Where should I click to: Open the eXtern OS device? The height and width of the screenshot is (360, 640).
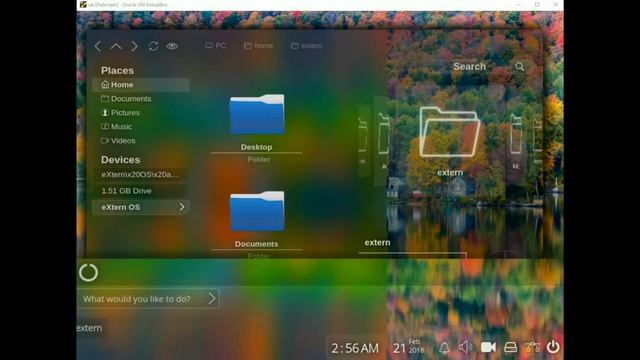click(141, 207)
